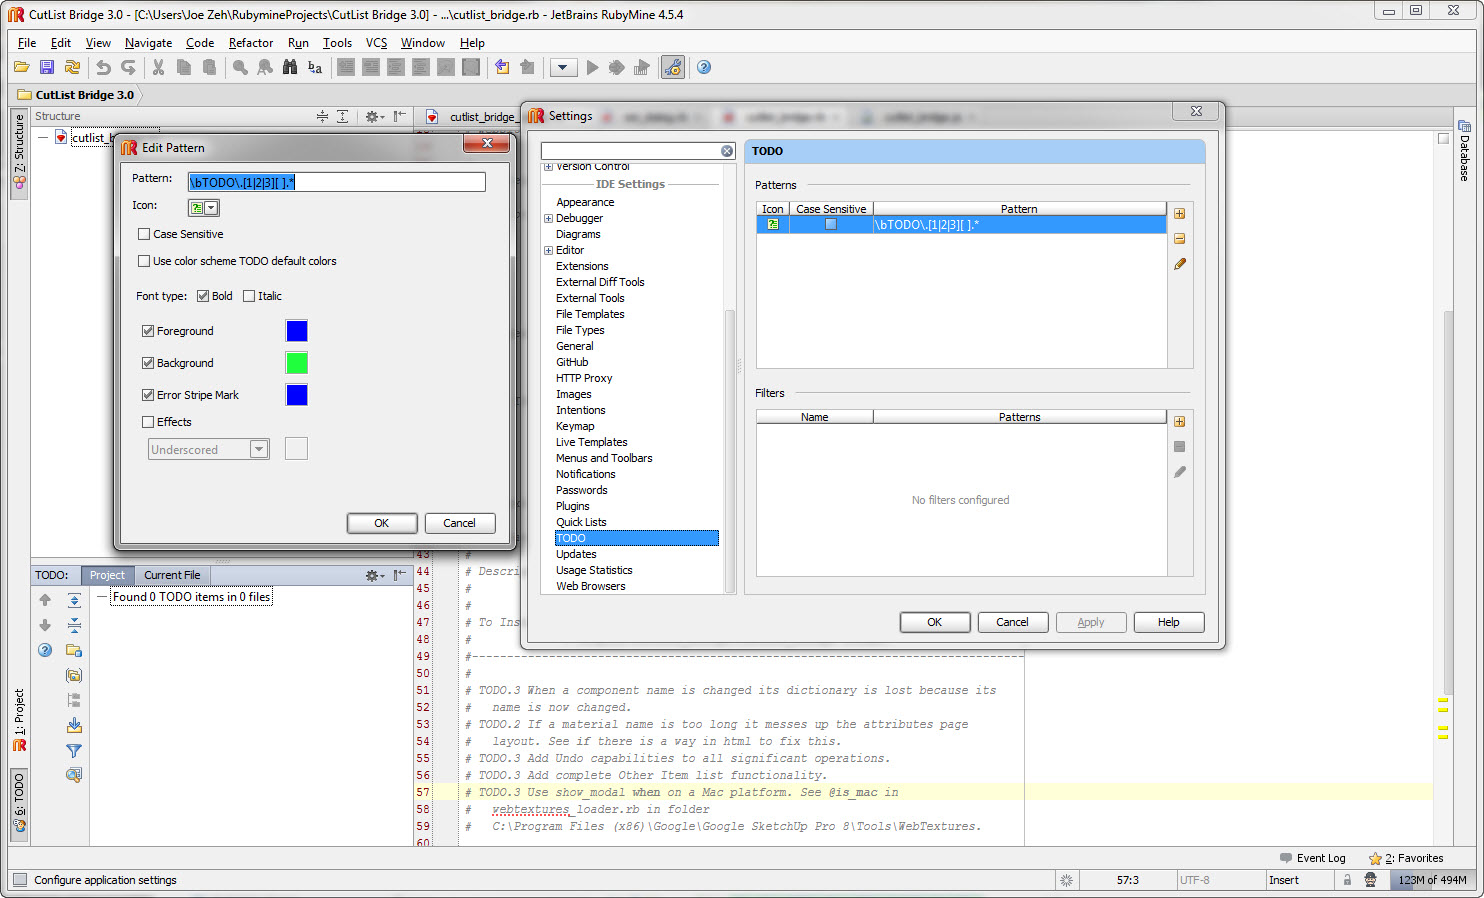
Task: Select Keymap in the settings list
Action: tap(575, 426)
